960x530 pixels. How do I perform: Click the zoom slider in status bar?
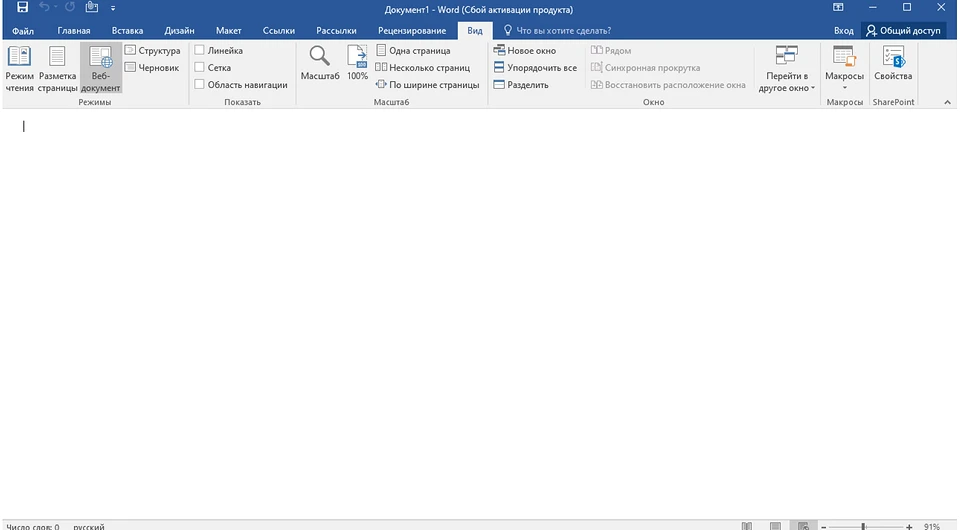tap(863, 526)
